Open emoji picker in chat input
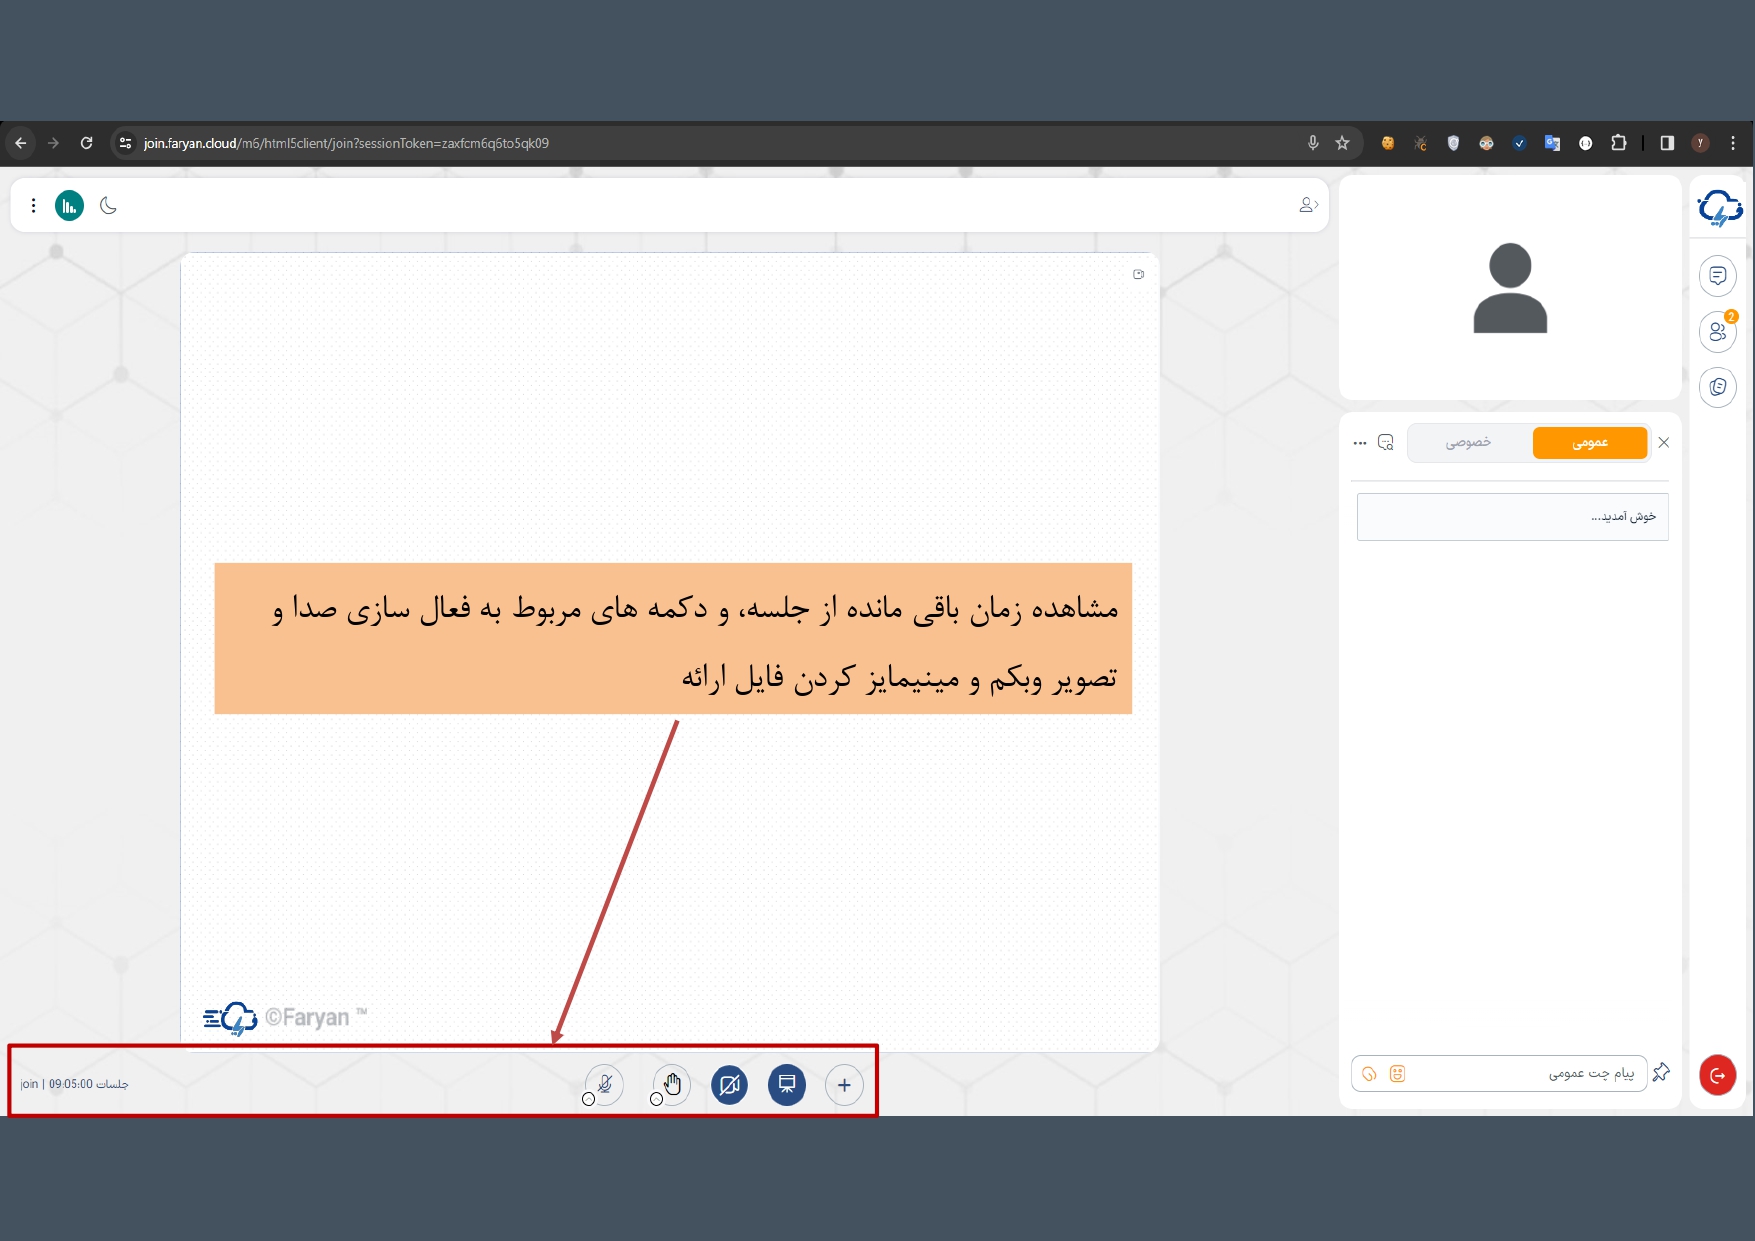The image size is (1755, 1241). pos(1397,1074)
